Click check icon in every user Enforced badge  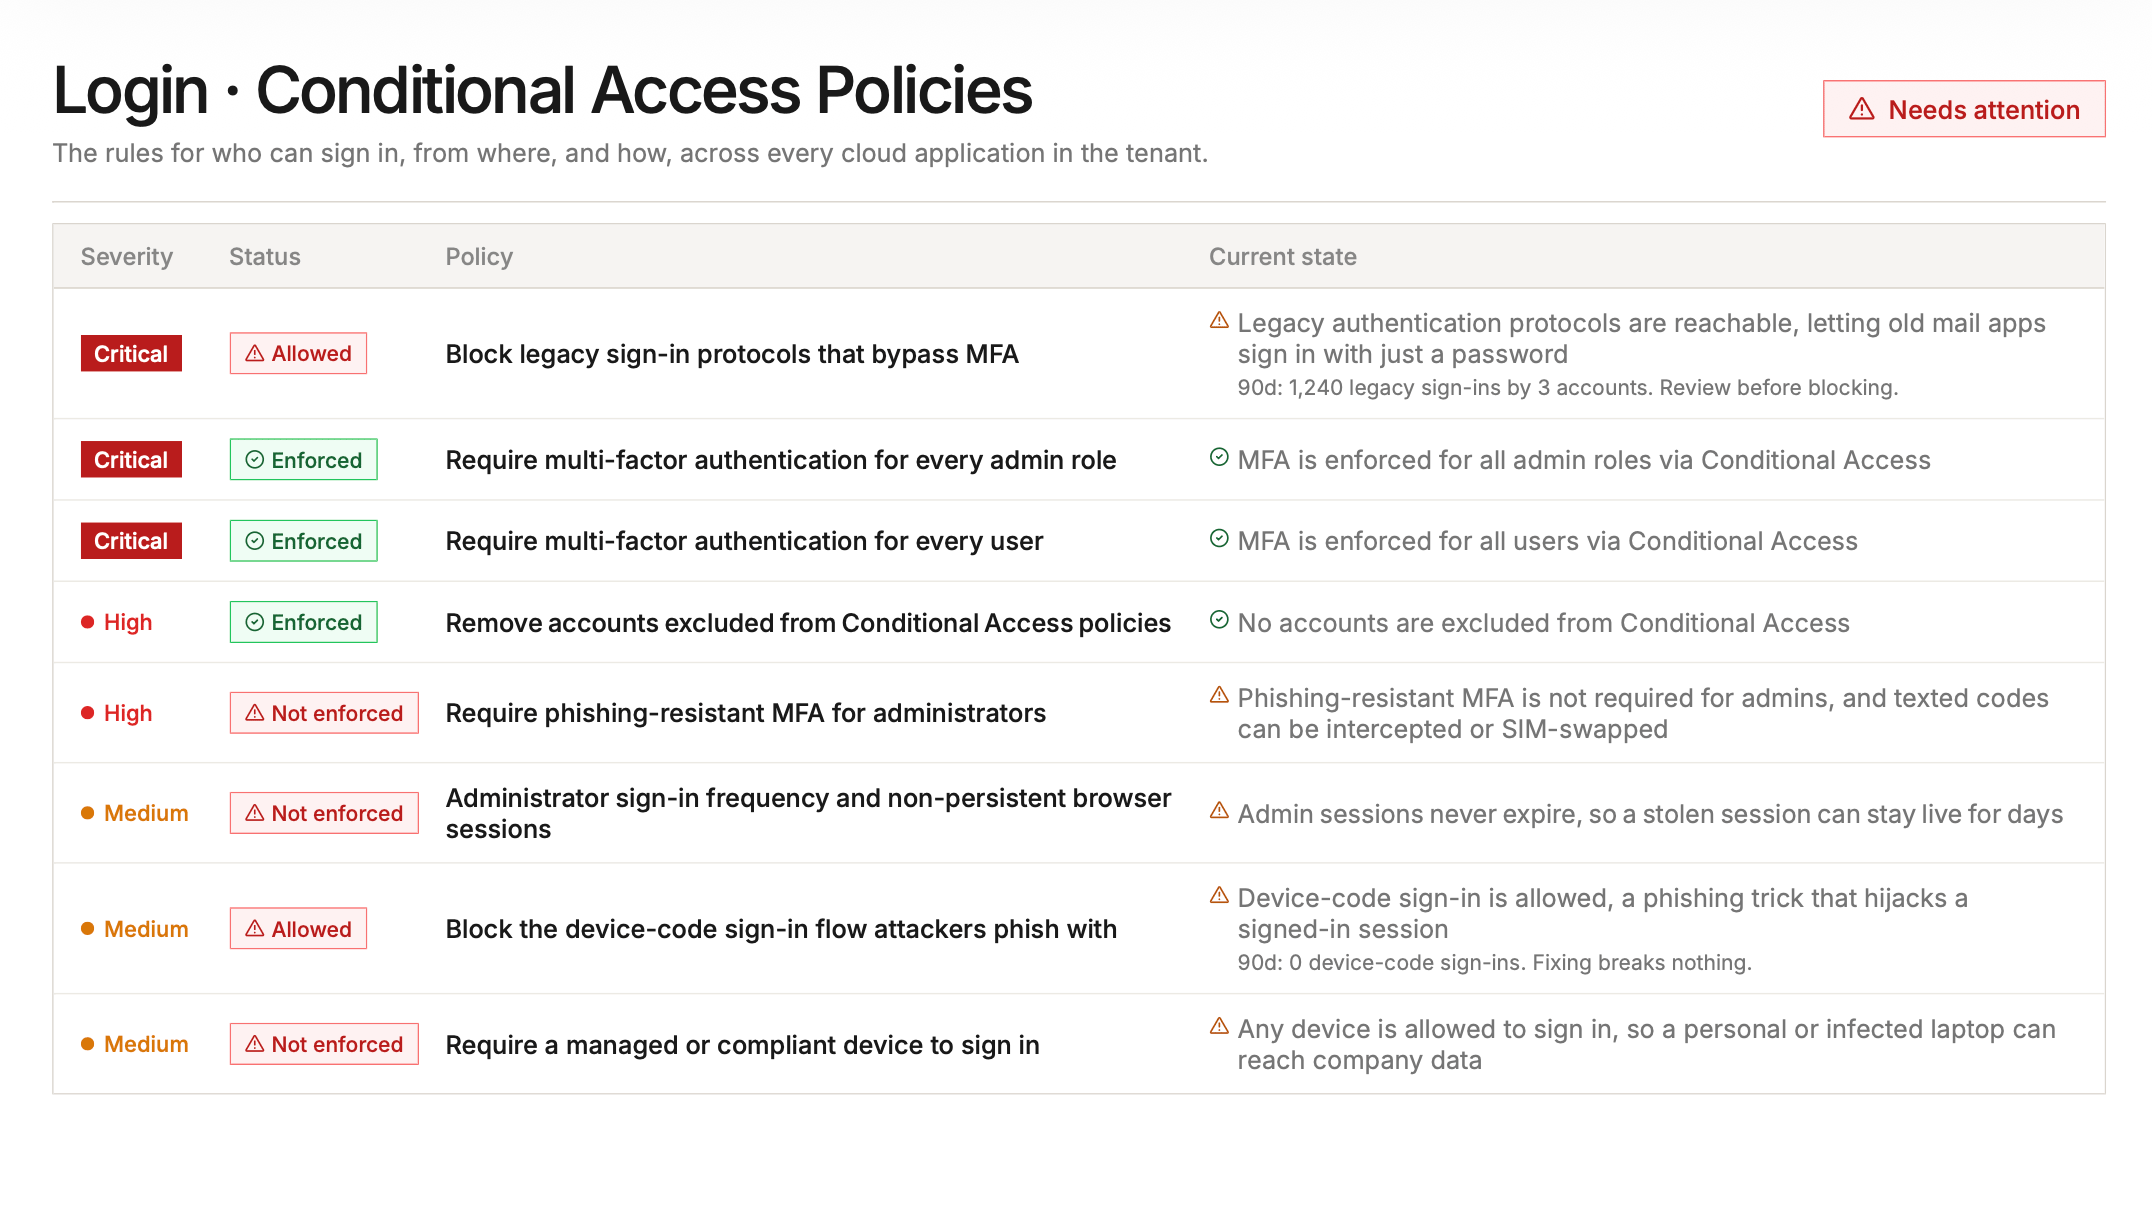(255, 541)
